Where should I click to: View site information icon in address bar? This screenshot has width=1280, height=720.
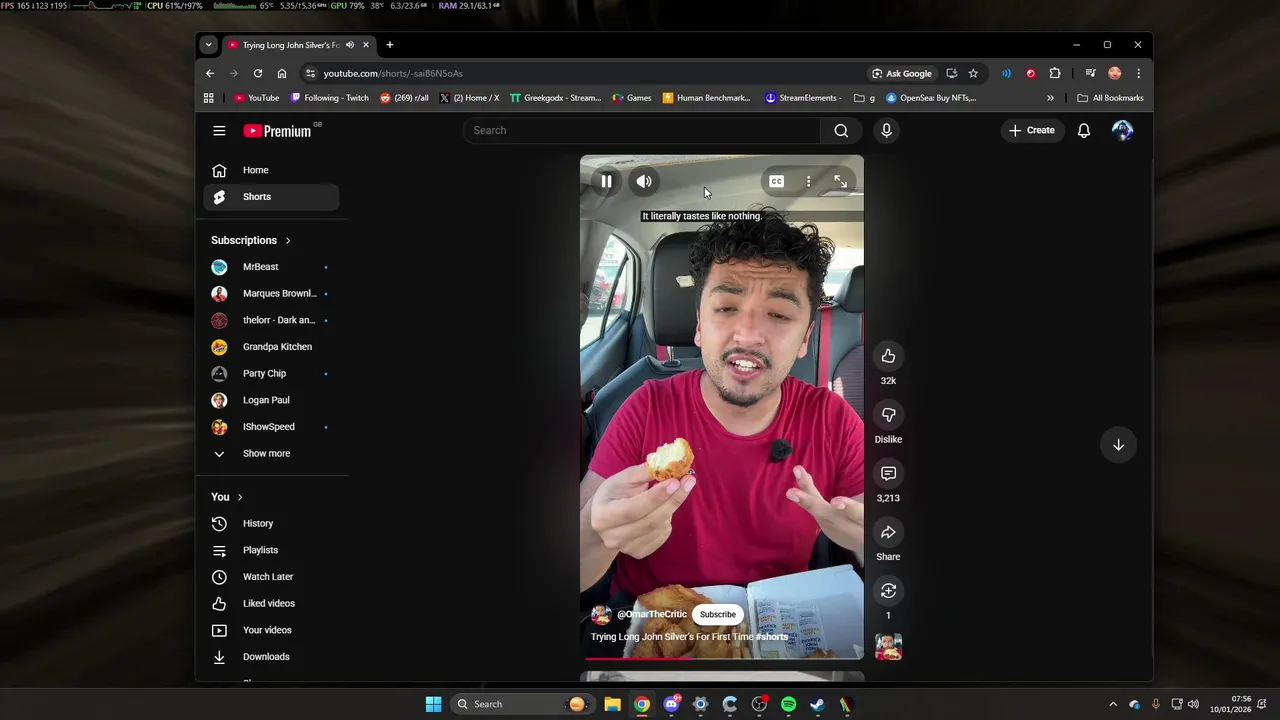point(311,73)
